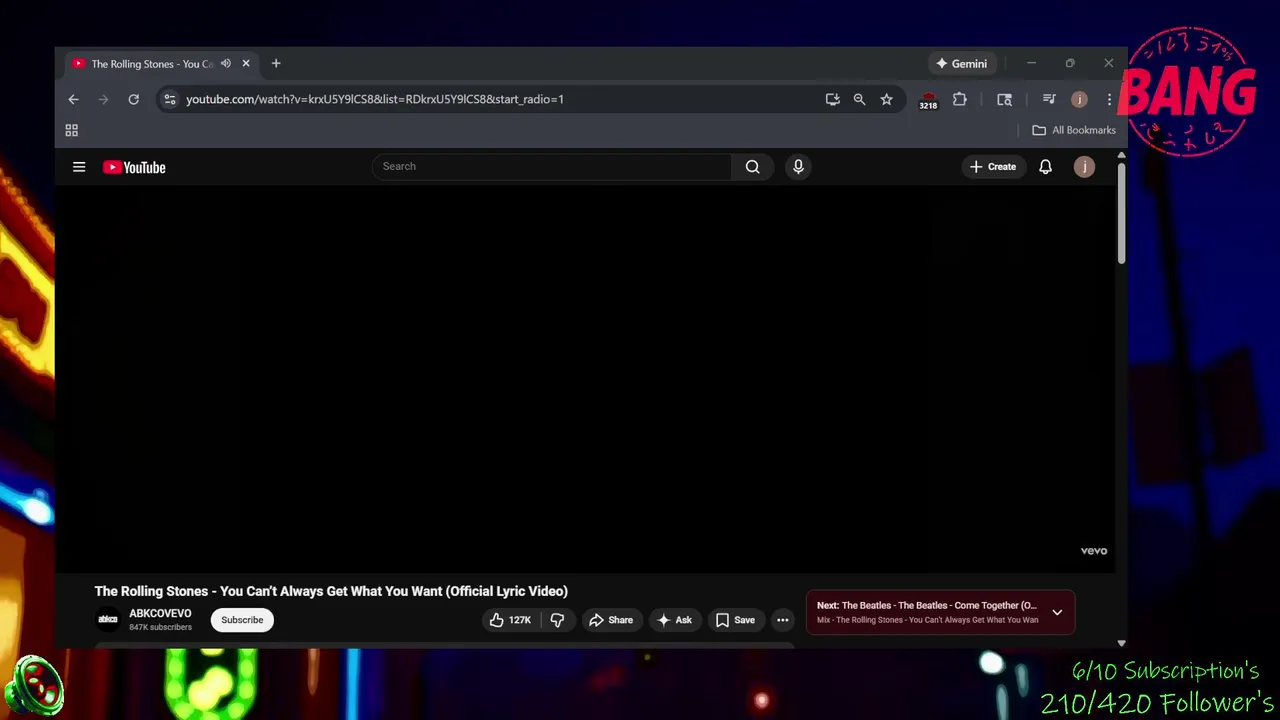Go forward in browser history
The image size is (1280, 720).
click(x=103, y=99)
